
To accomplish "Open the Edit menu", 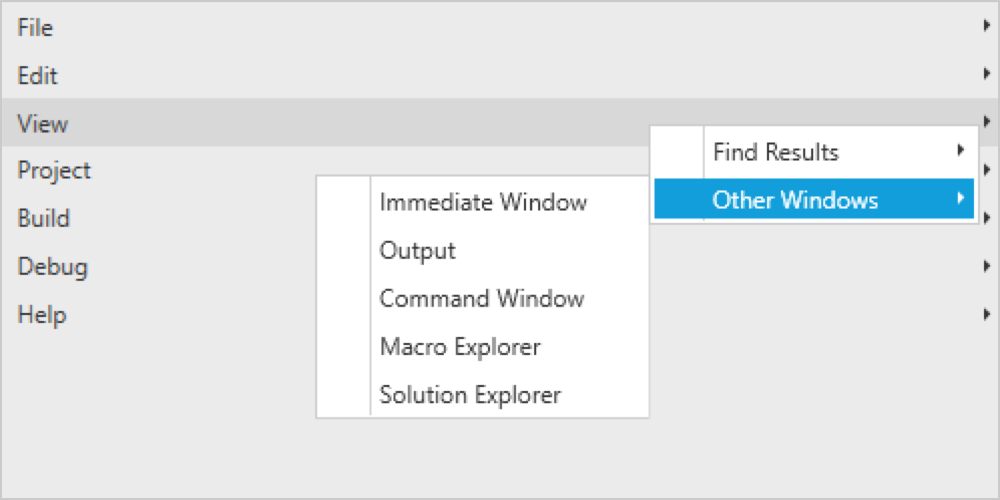I will pos(38,76).
